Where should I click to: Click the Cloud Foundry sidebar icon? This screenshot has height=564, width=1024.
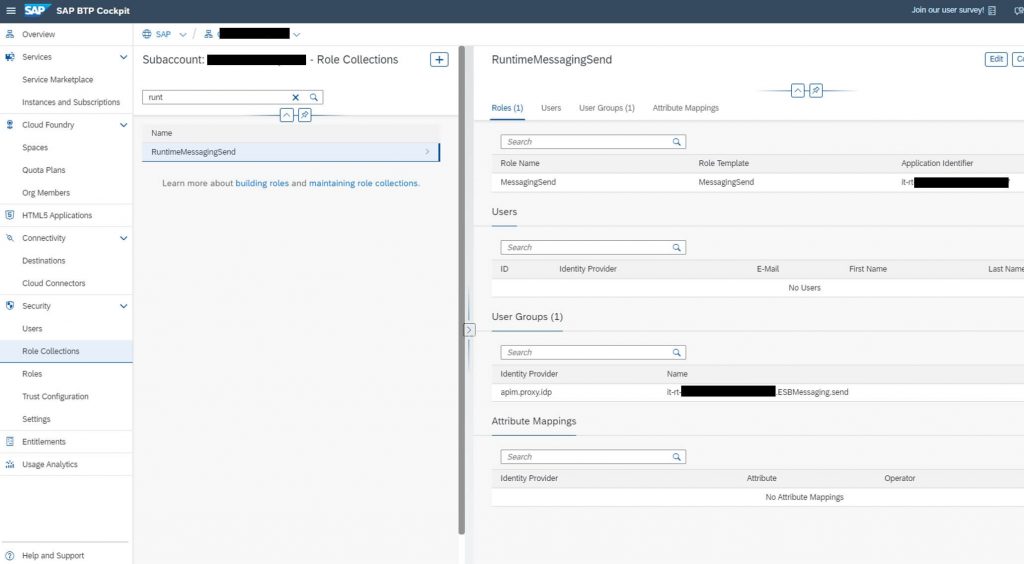coord(10,125)
